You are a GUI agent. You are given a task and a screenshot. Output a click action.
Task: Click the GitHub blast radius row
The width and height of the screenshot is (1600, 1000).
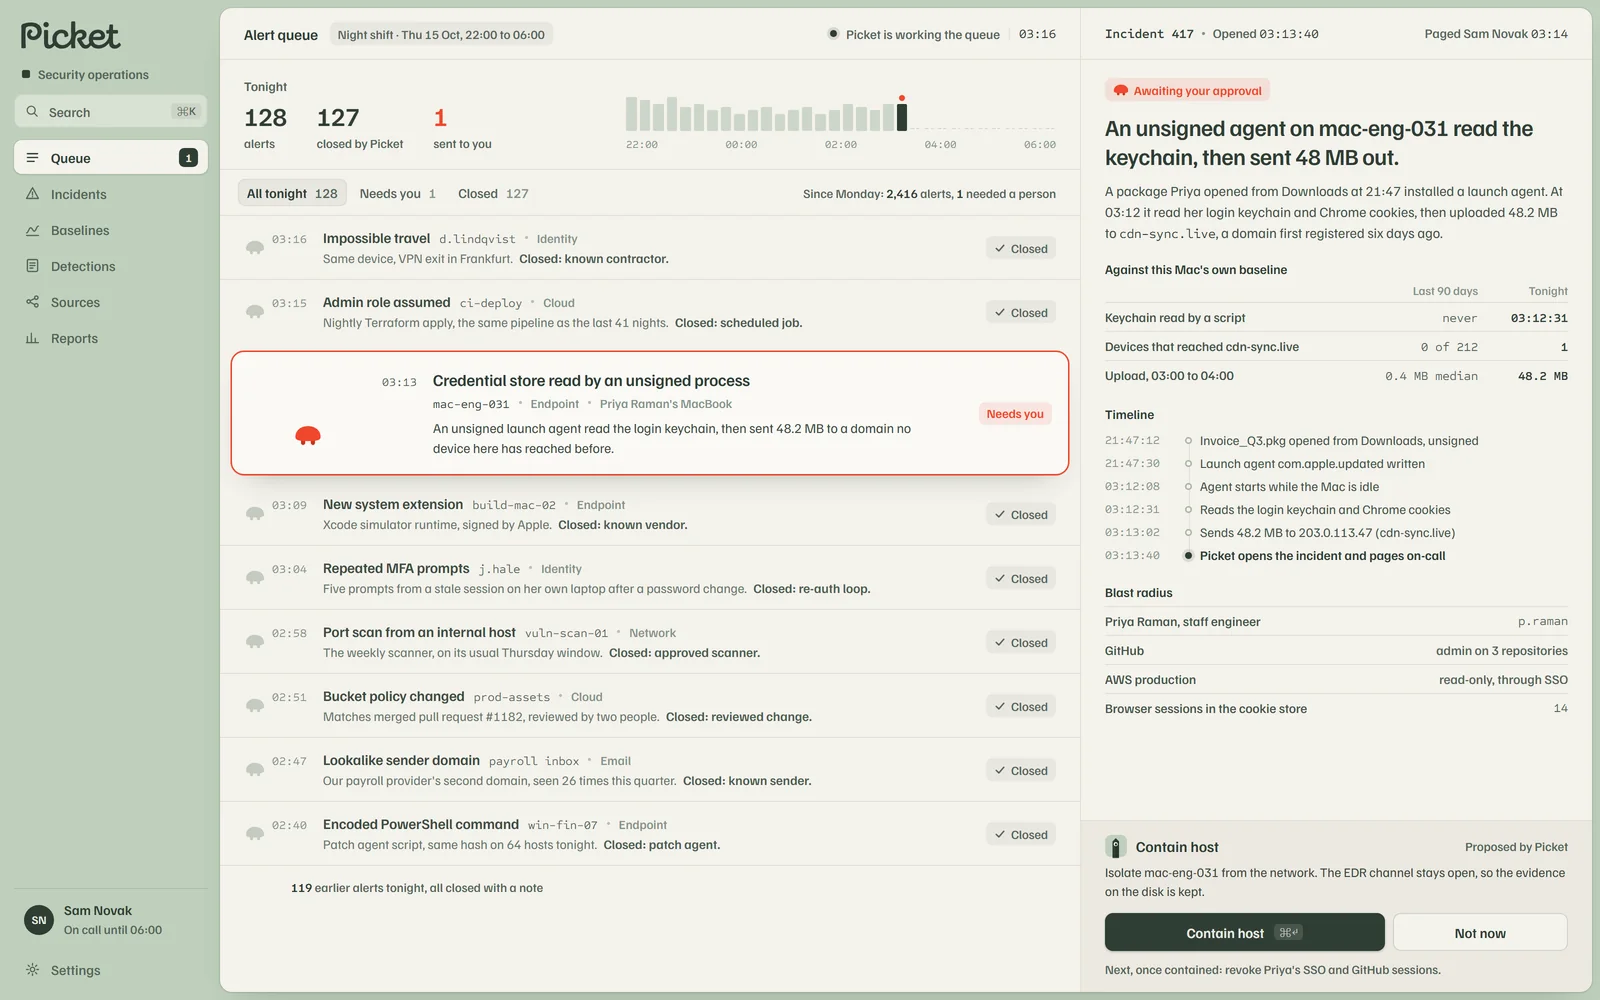[1336, 650]
